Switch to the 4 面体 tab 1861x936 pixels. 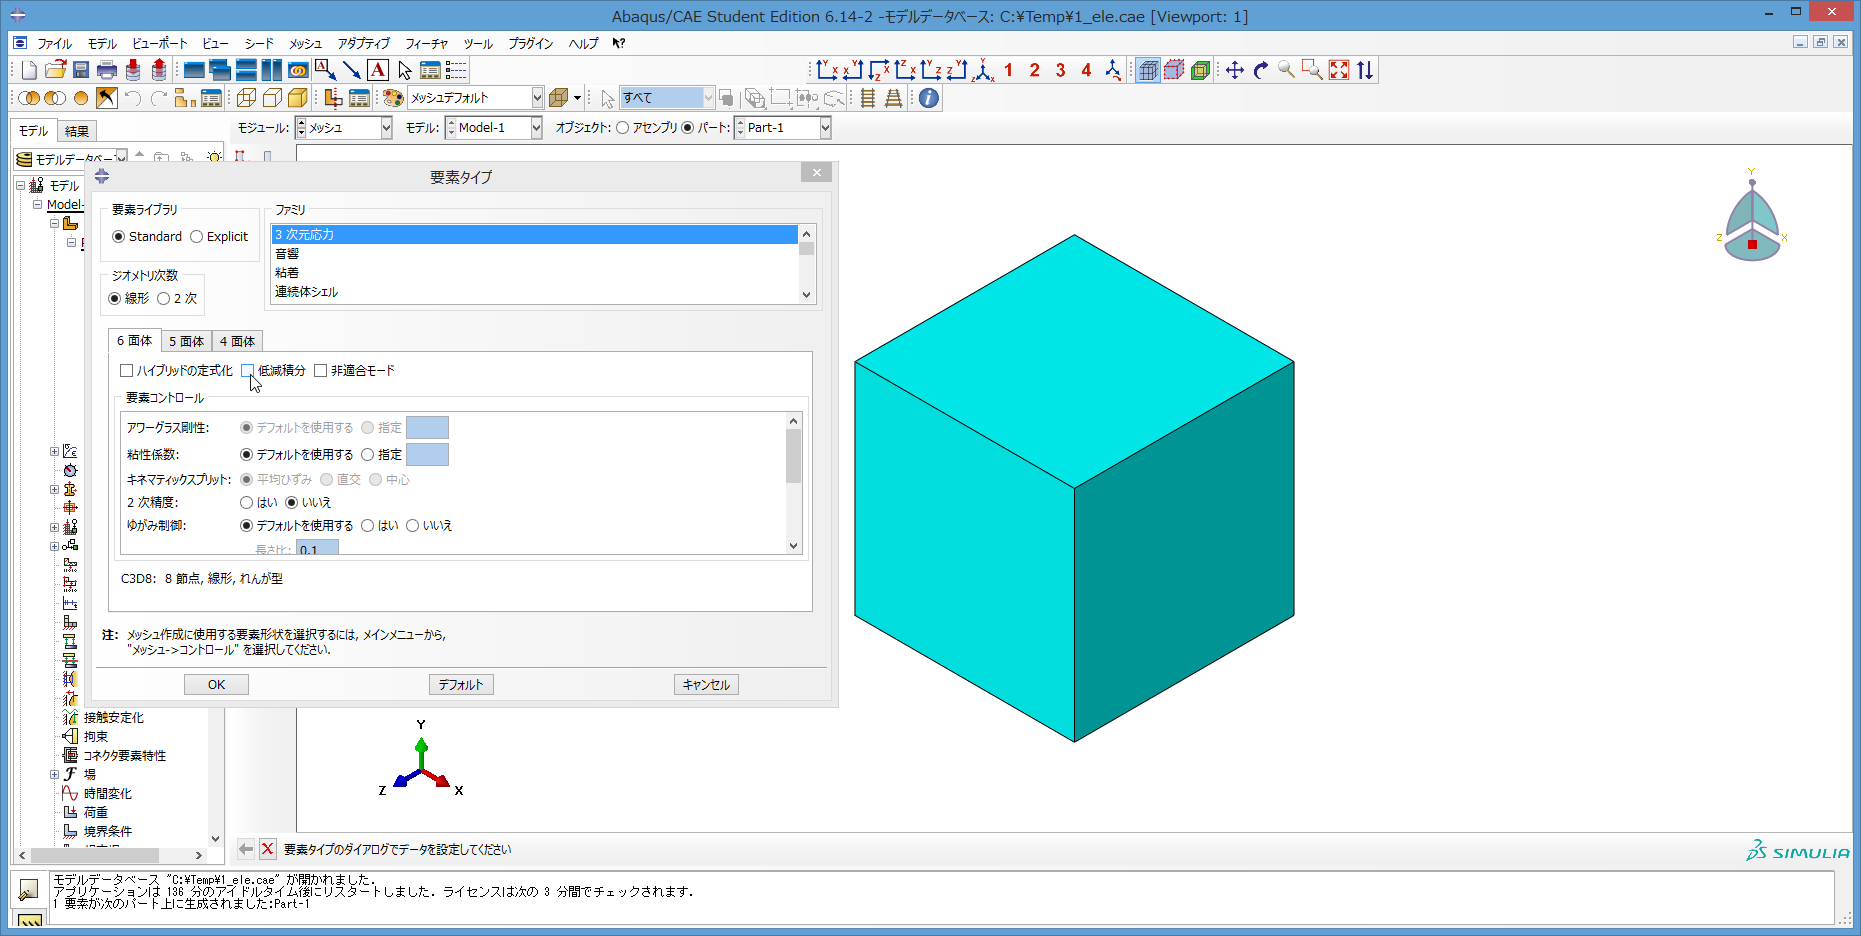pos(237,341)
